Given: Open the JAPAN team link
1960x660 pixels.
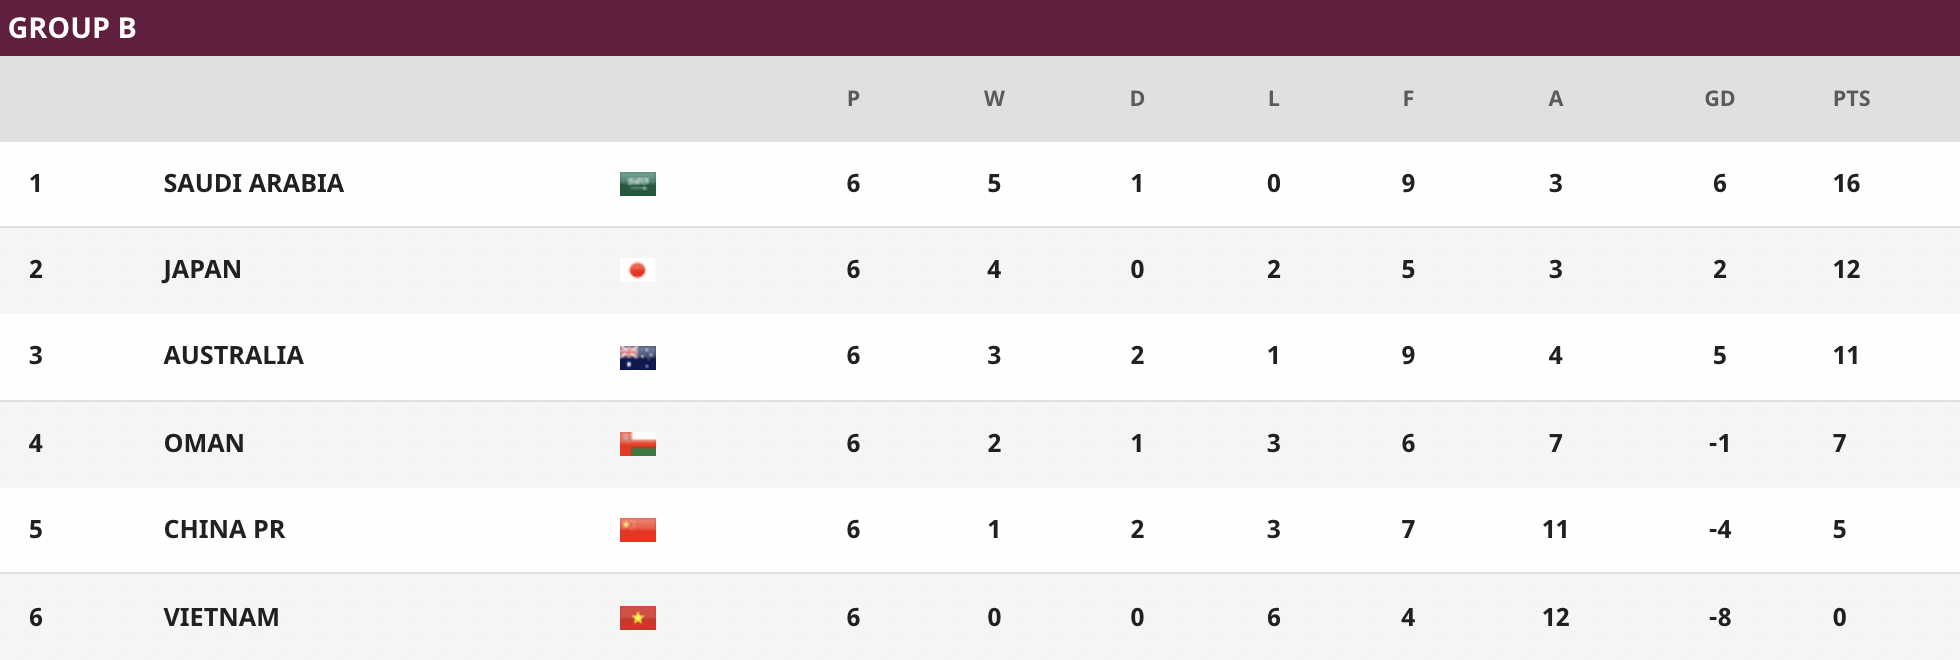Looking at the screenshot, I should click(x=203, y=270).
